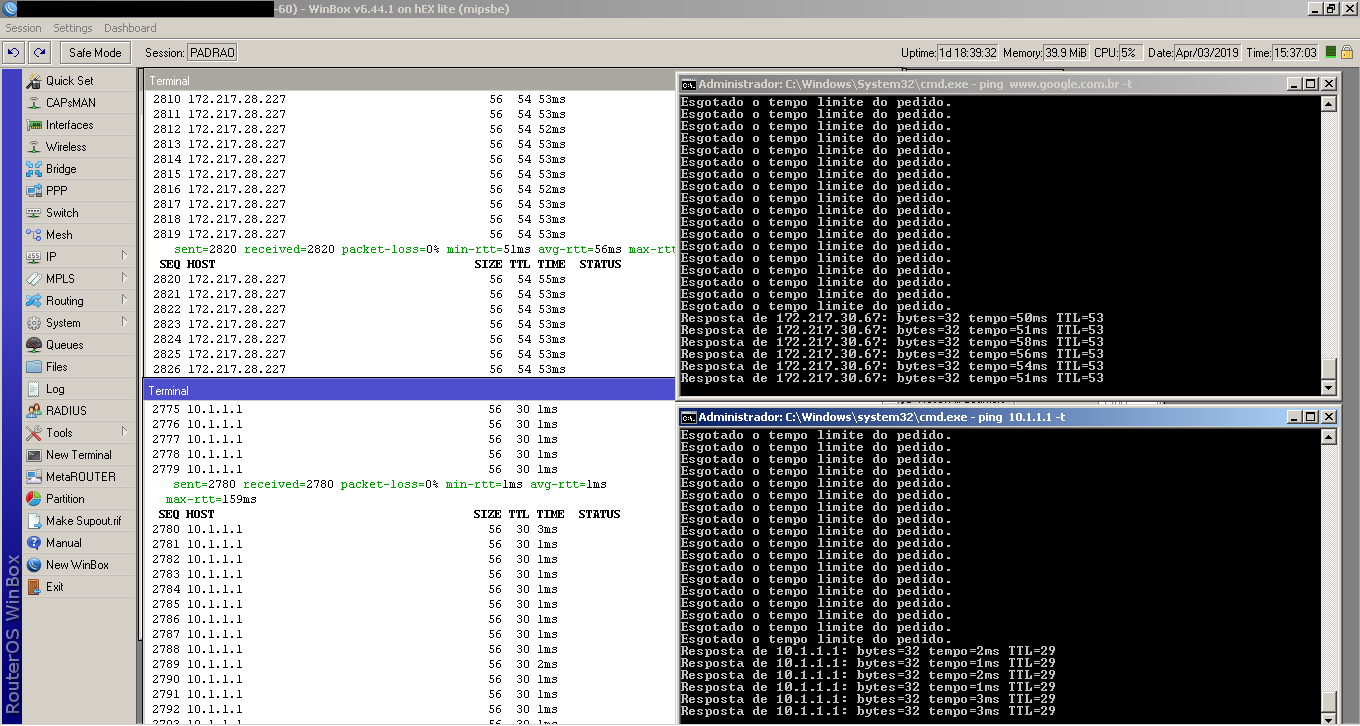
Task: Click the ping row with SEQ 2775
Action: (x=355, y=409)
